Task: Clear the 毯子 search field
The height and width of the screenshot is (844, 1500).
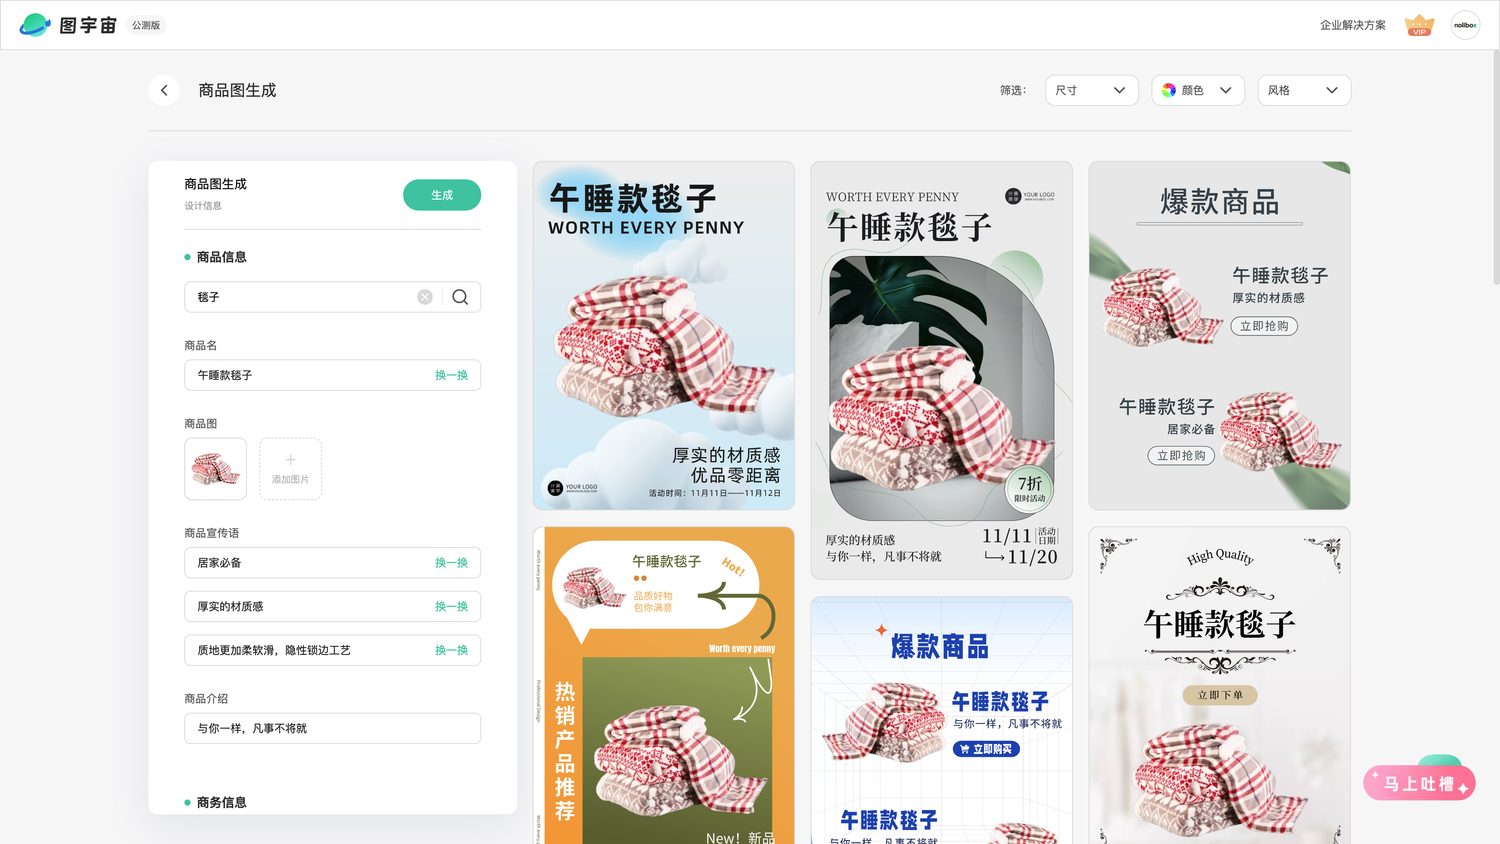Action: 425,297
